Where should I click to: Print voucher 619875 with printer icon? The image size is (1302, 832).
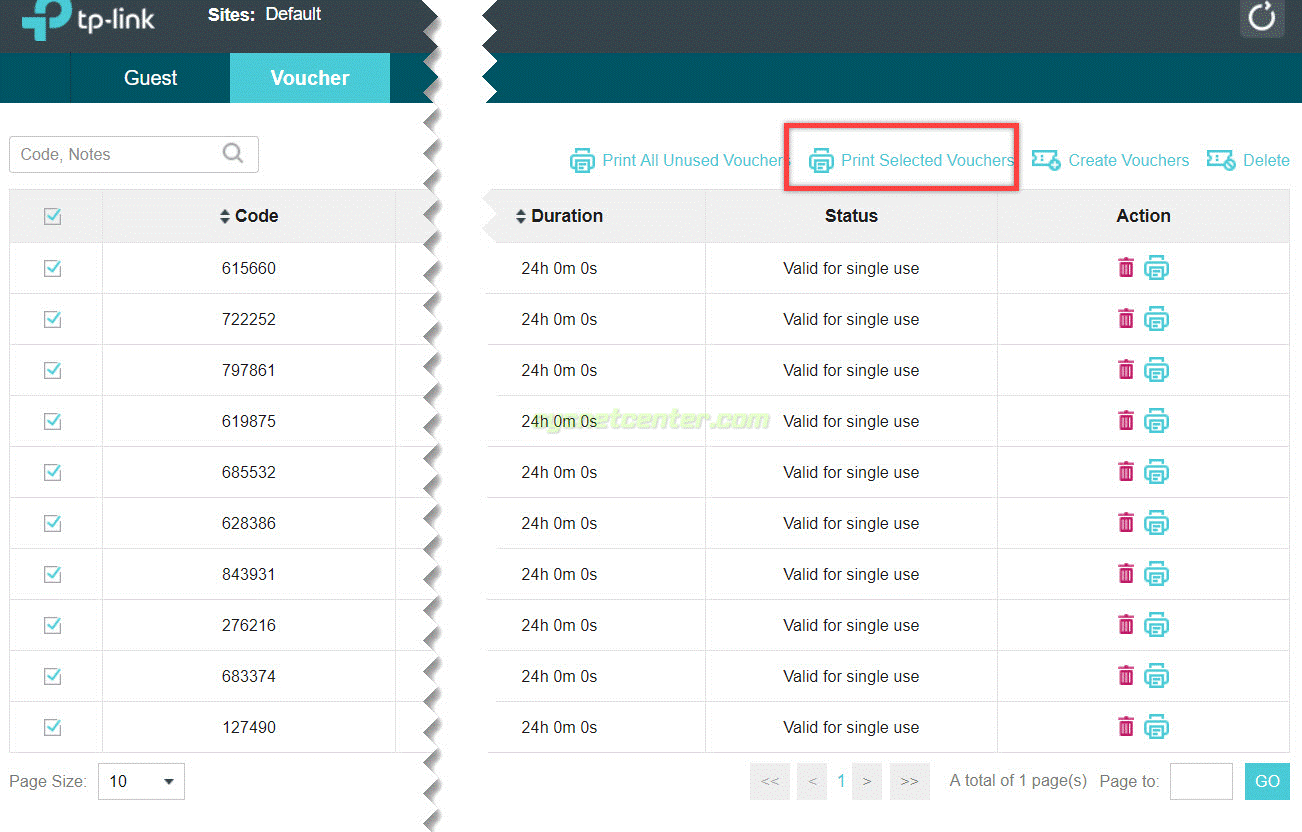tap(1156, 421)
